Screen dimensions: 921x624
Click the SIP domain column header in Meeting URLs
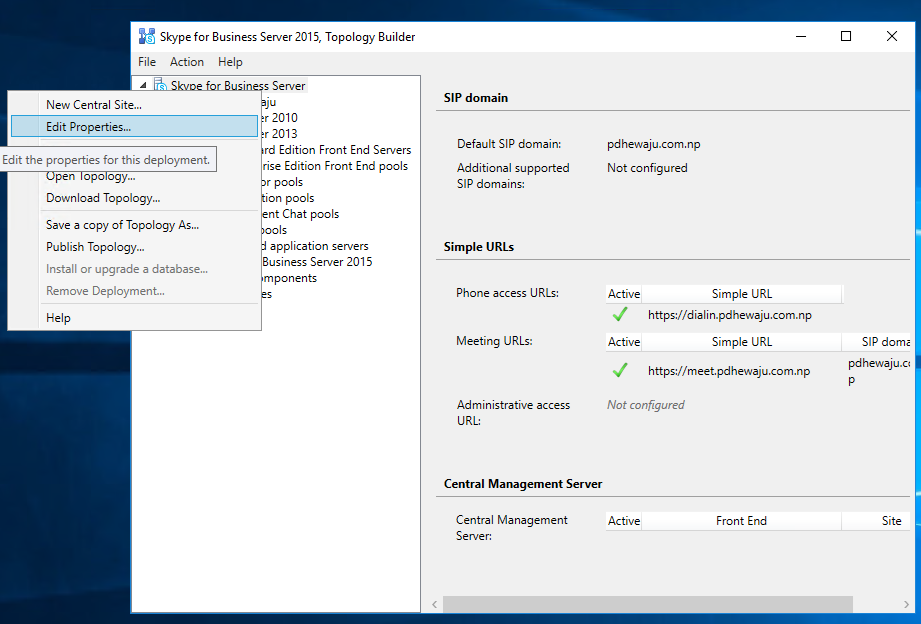pos(876,342)
